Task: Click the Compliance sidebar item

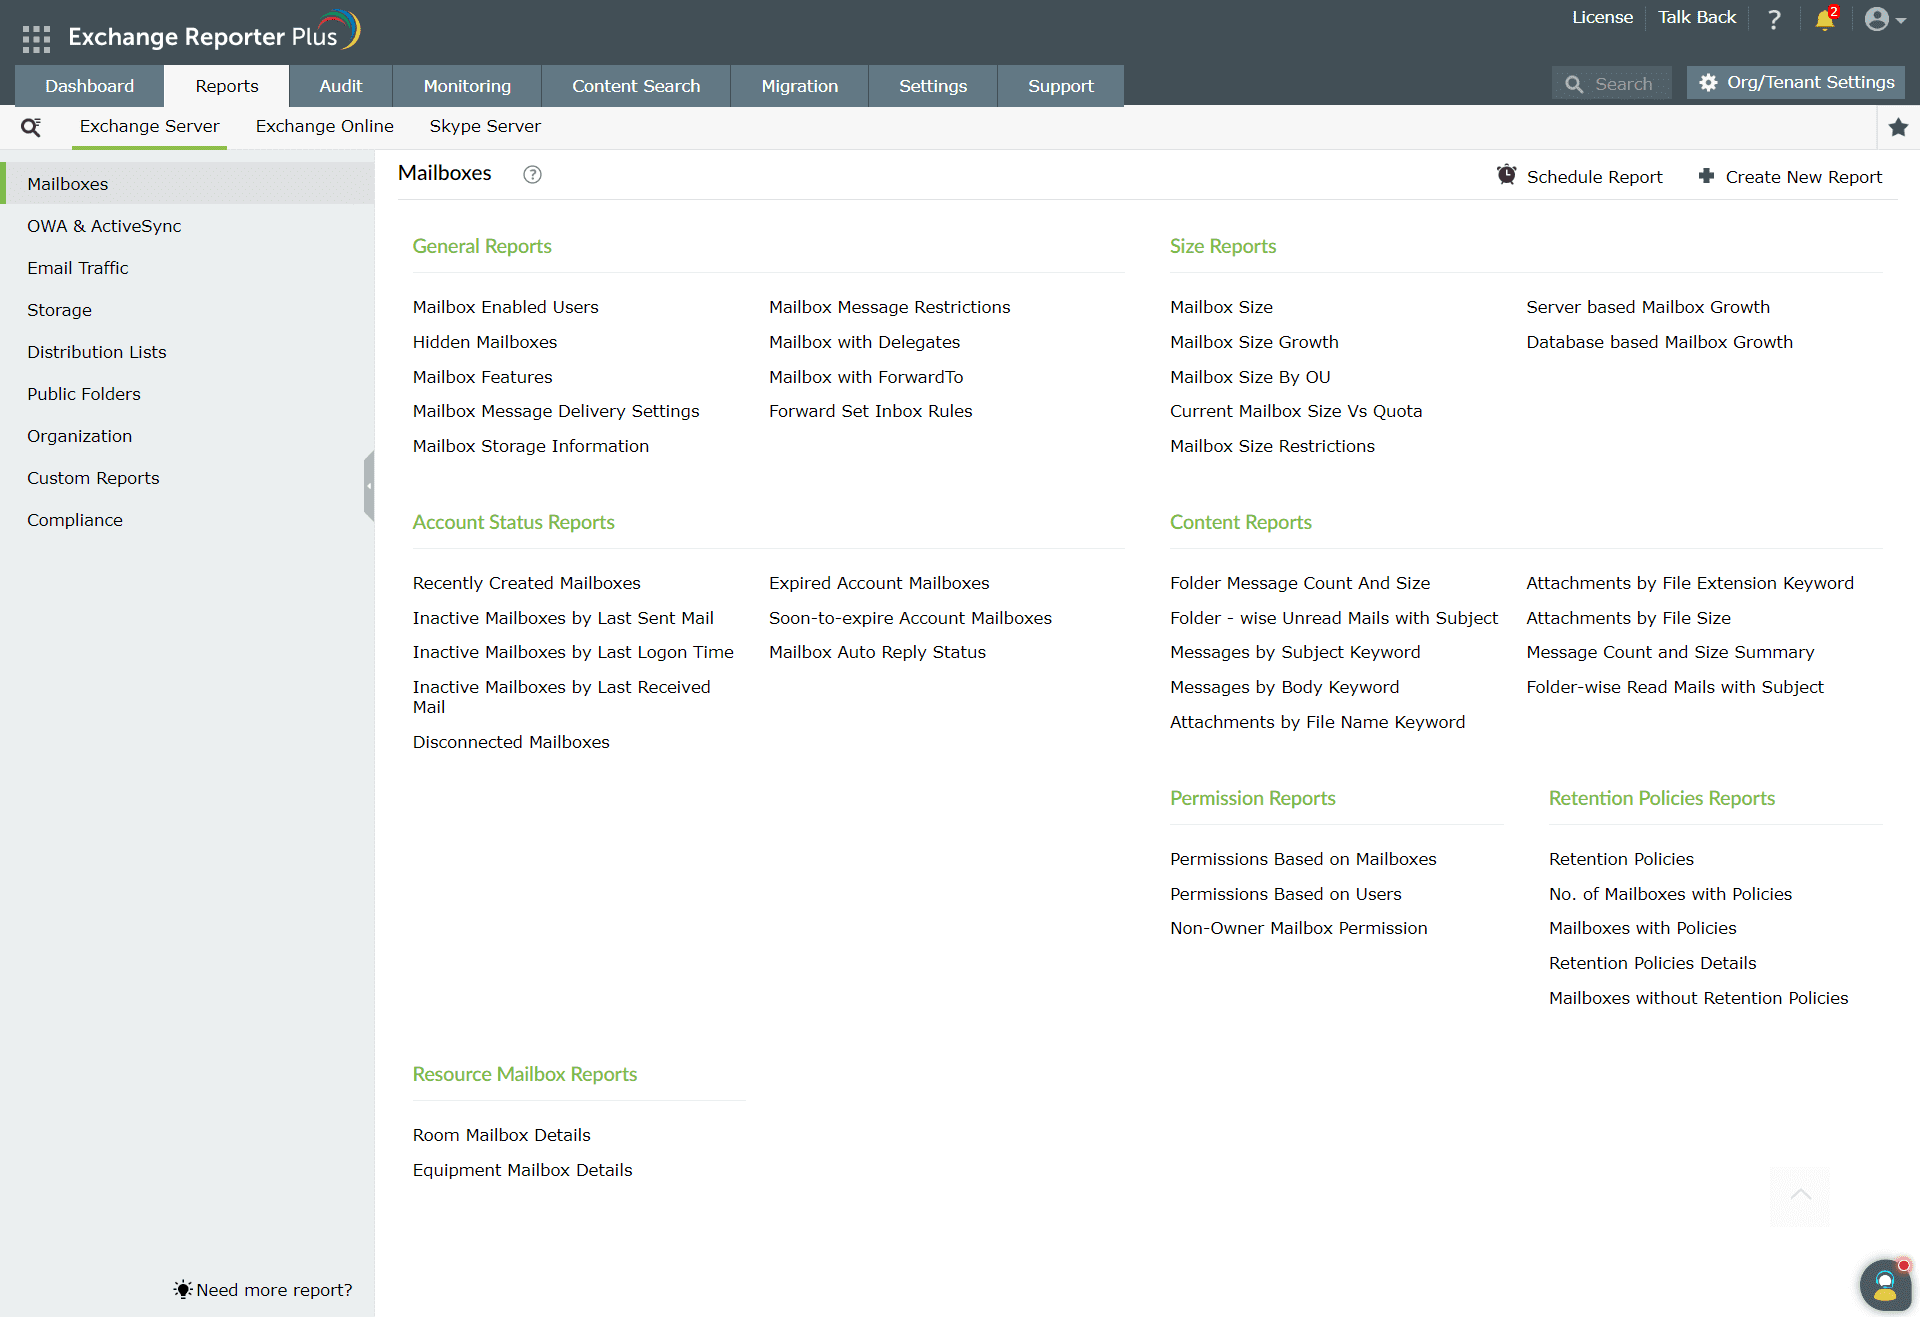Action: [74, 519]
